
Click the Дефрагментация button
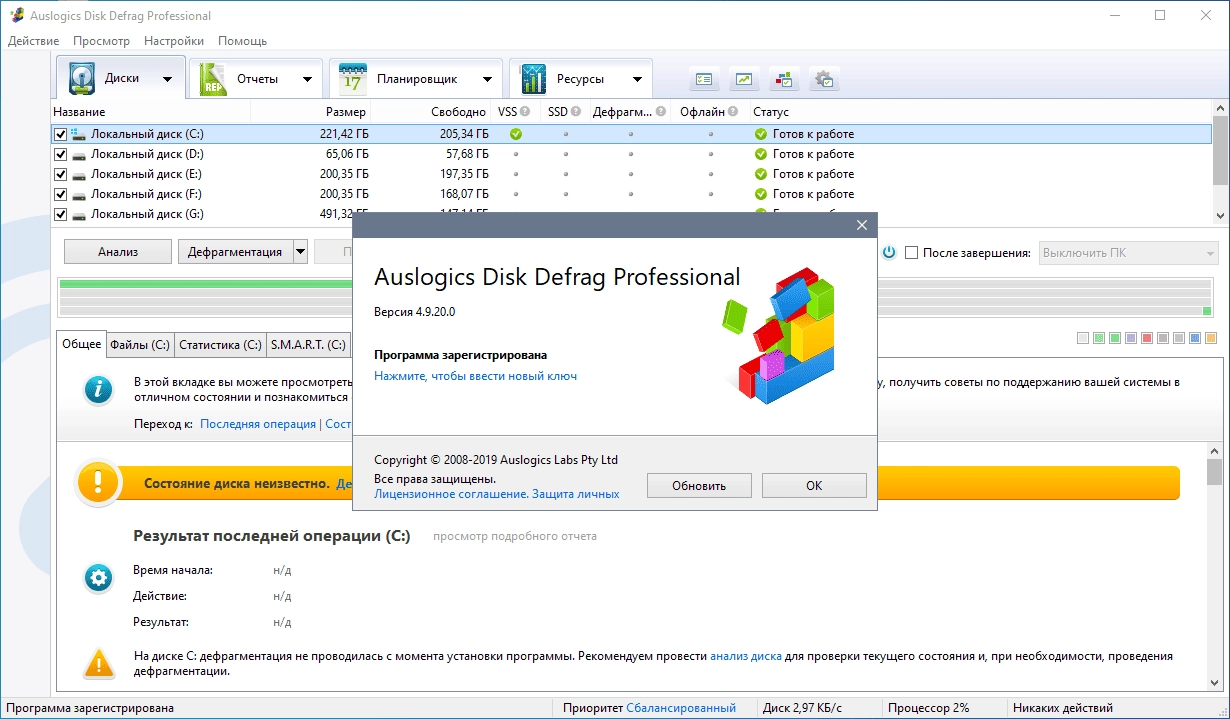[x=236, y=252]
